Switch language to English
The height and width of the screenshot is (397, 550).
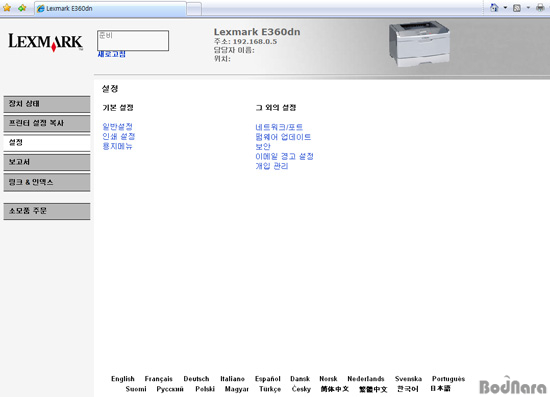click(123, 379)
